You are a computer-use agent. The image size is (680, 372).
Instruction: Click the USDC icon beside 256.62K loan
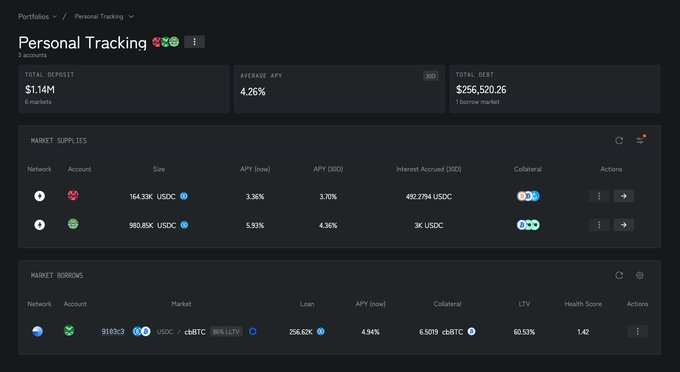tap(320, 332)
